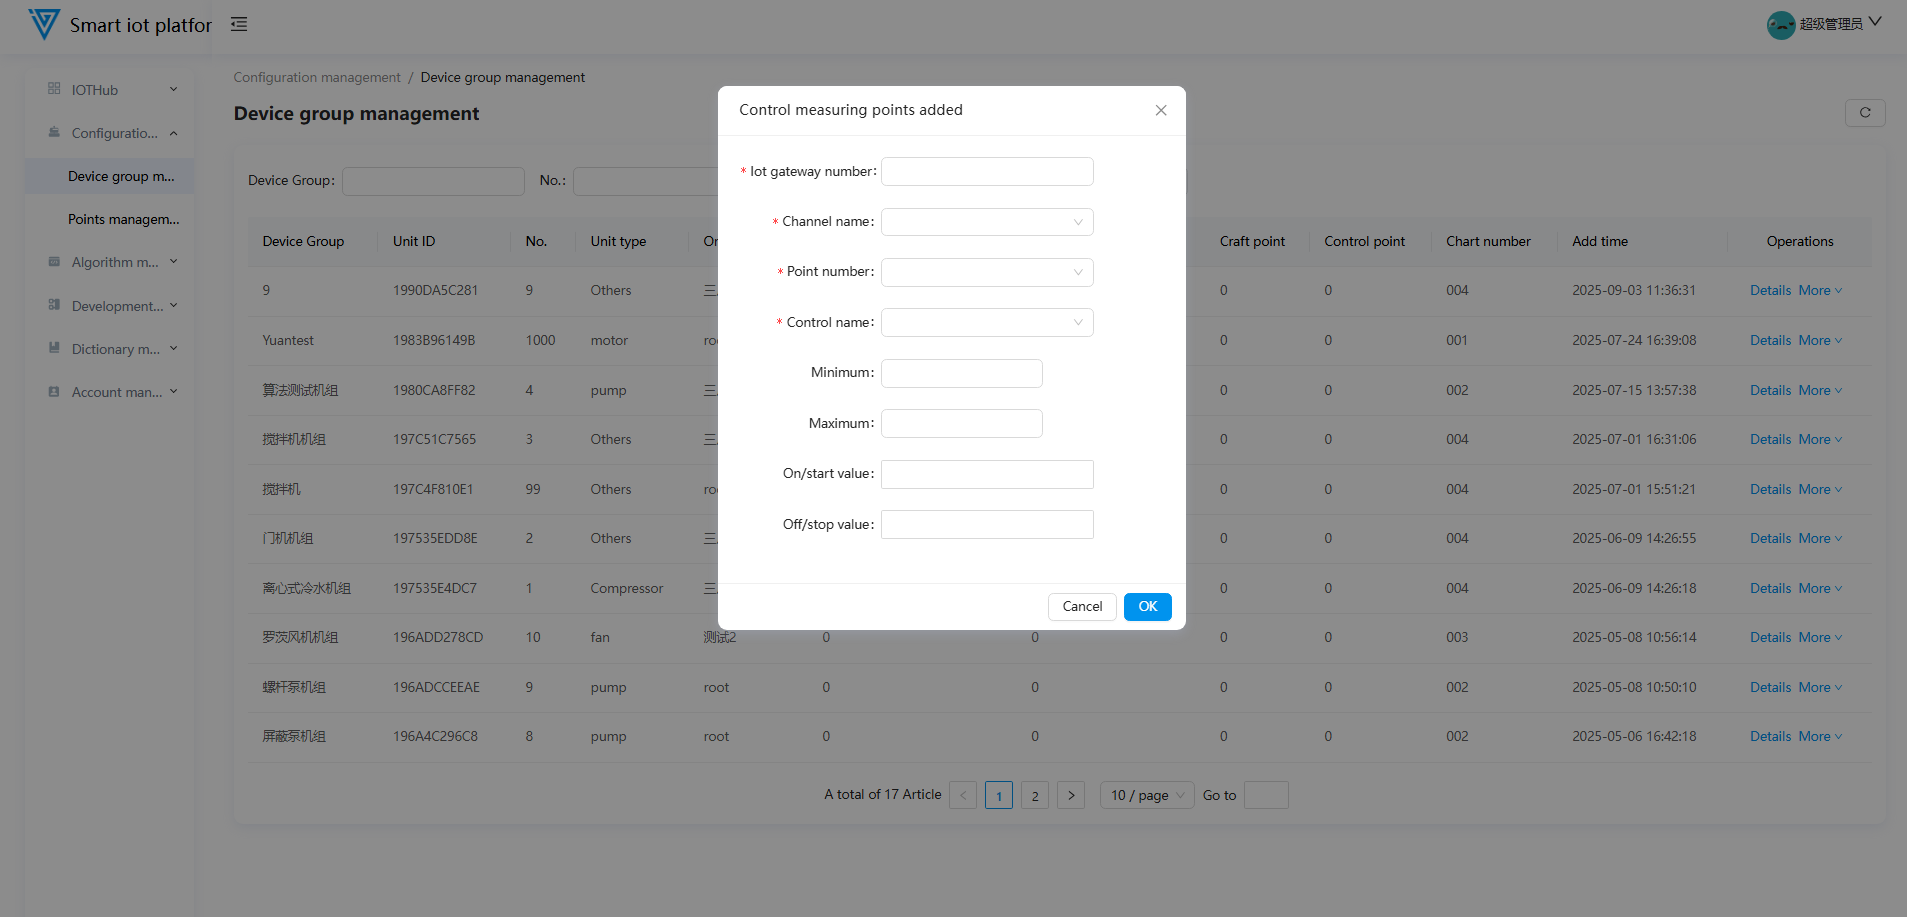The height and width of the screenshot is (917, 1907).
Task: Click the refresh icon button
Action: pos(1864,113)
